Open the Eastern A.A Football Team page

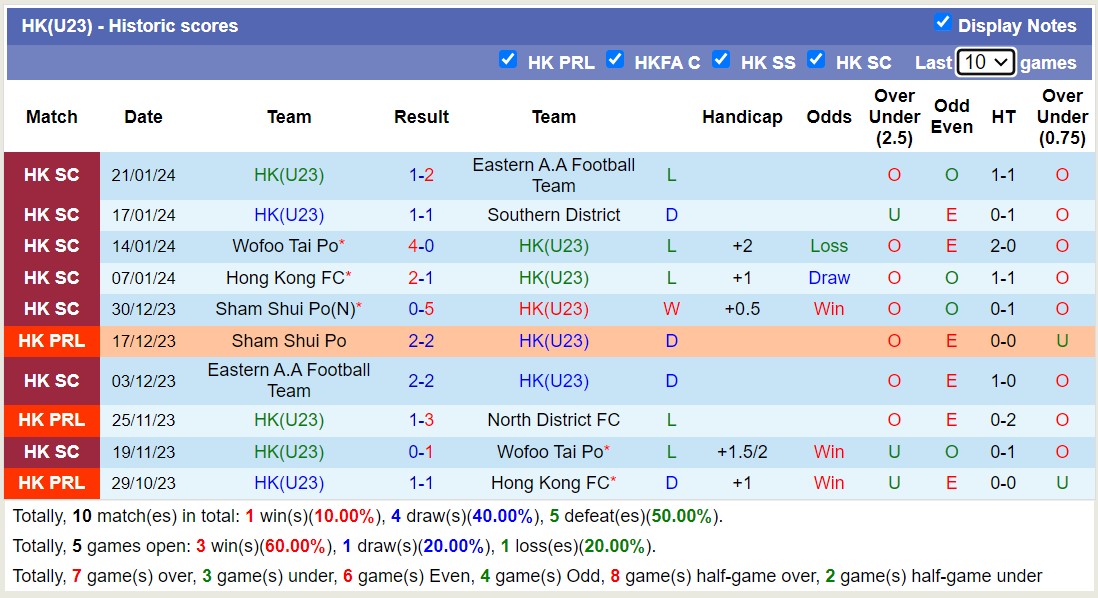(x=554, y=177)
